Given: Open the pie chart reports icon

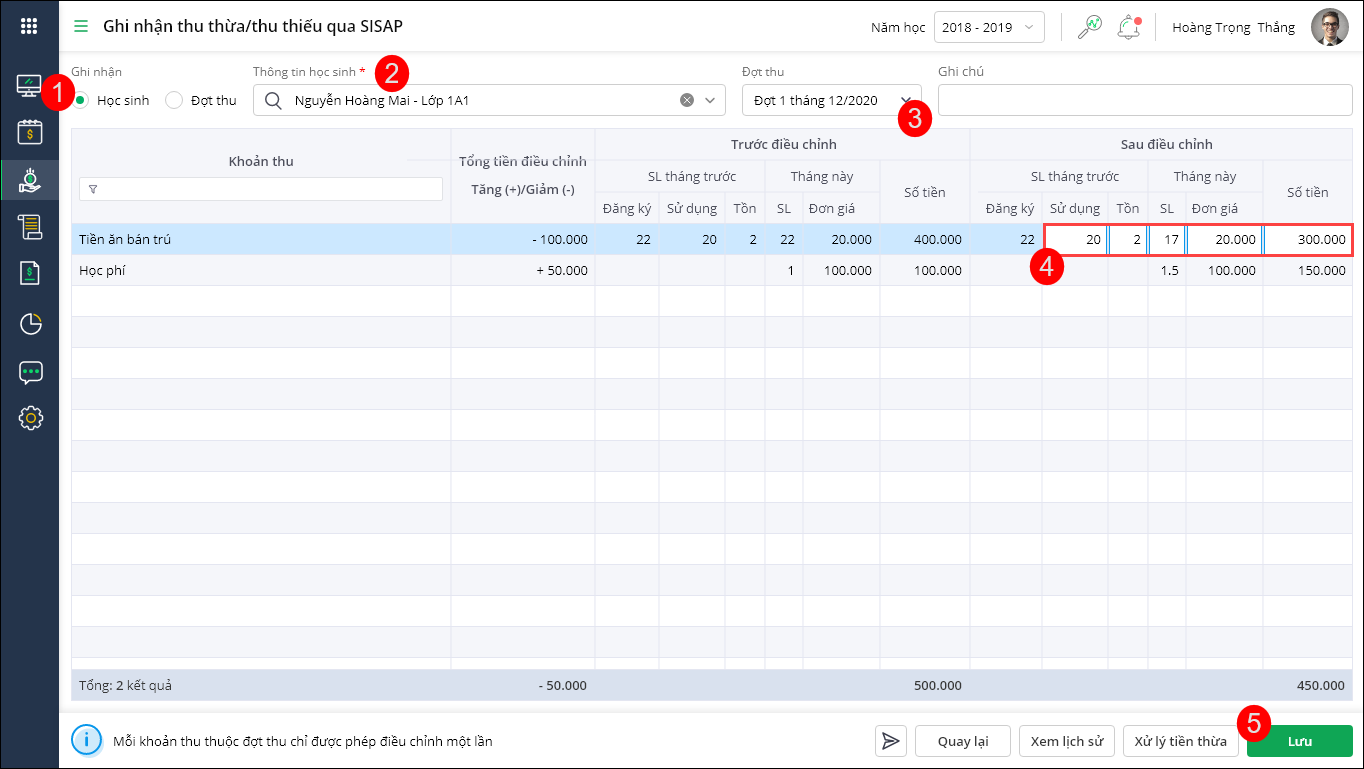Looking at the screenshot, I should pyautogui.click(x=30, y=323).
